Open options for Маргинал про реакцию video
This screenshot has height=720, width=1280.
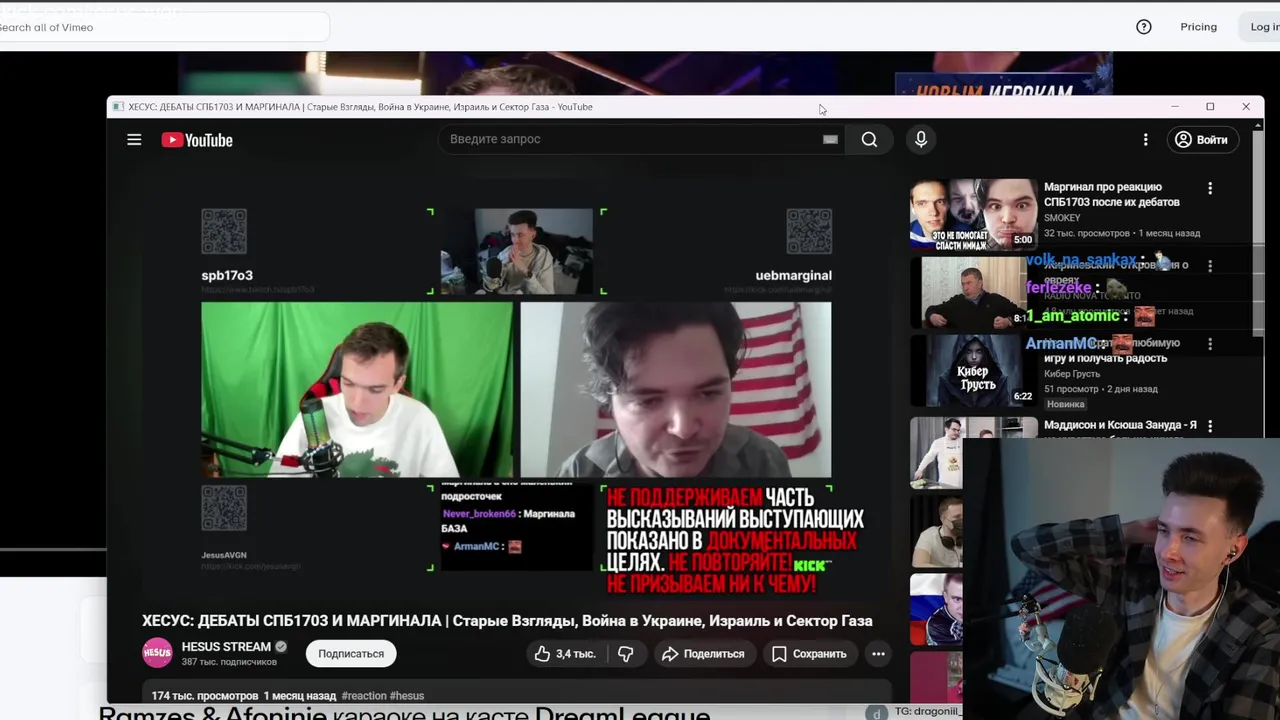click(1210, 188)
